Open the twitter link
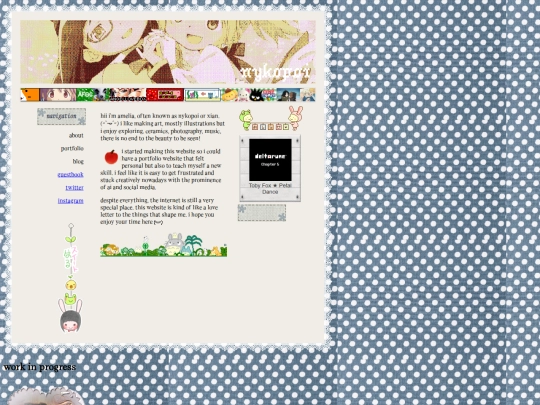The width and height of the screenshot is (540, 405). click(75, 188)
